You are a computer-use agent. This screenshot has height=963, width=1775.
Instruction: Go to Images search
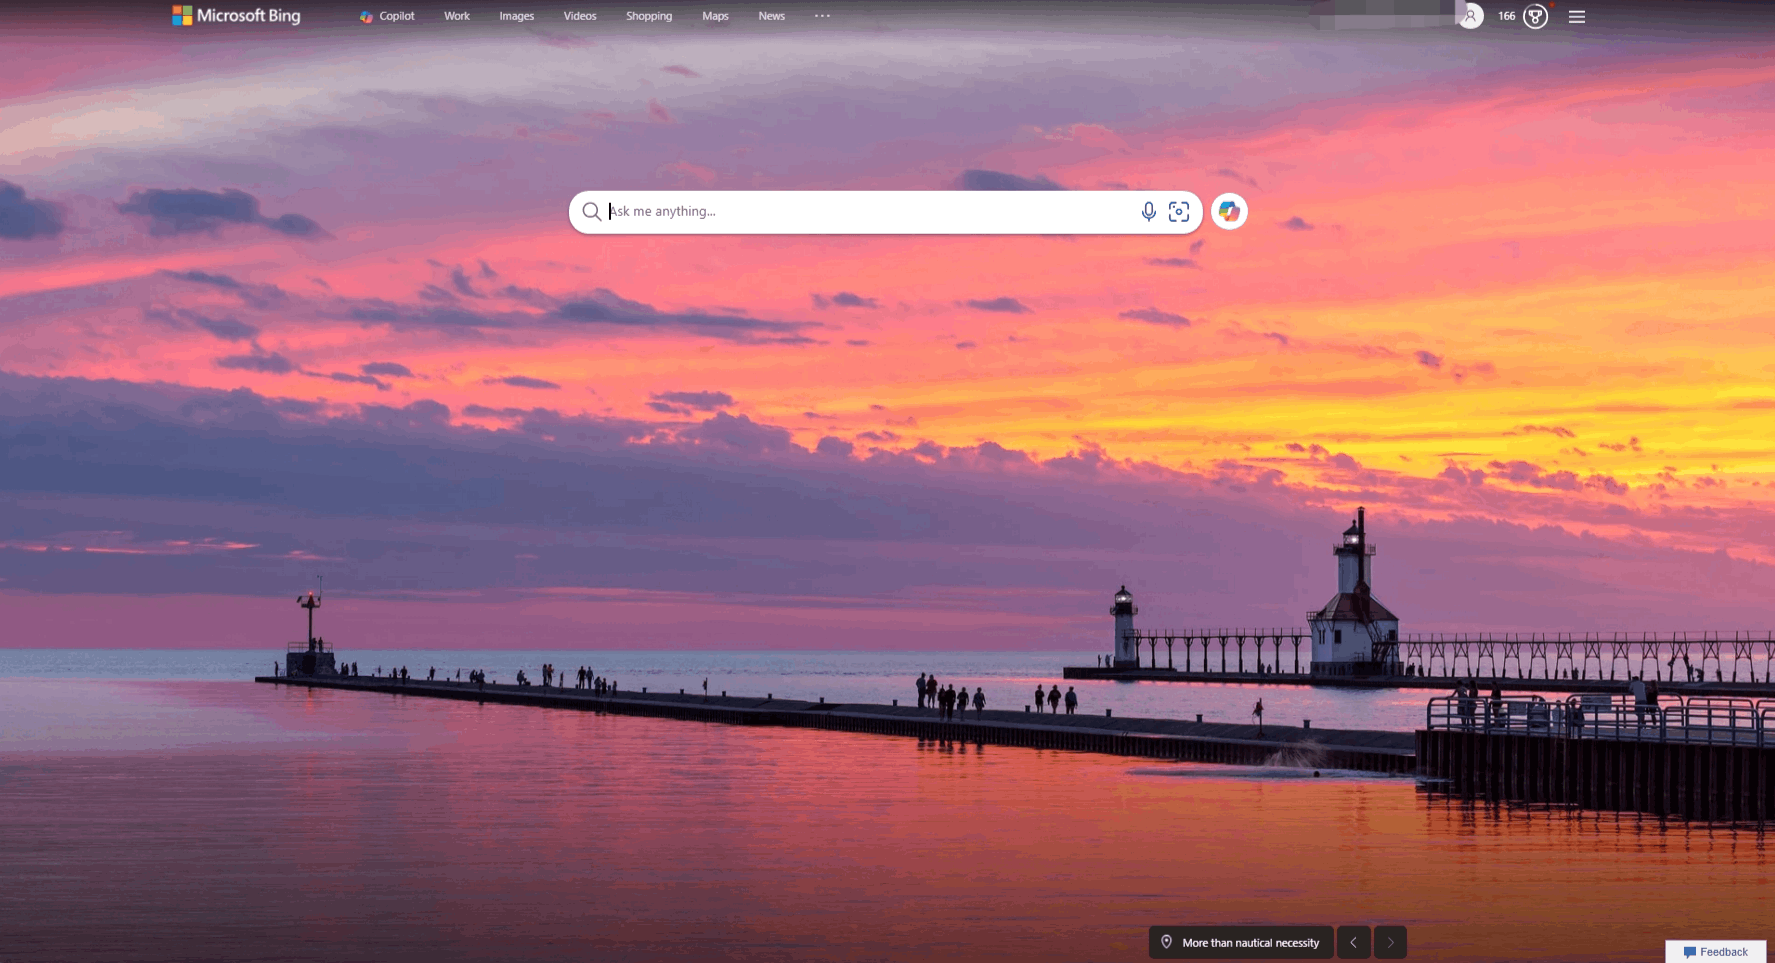(x=517, y=16)
